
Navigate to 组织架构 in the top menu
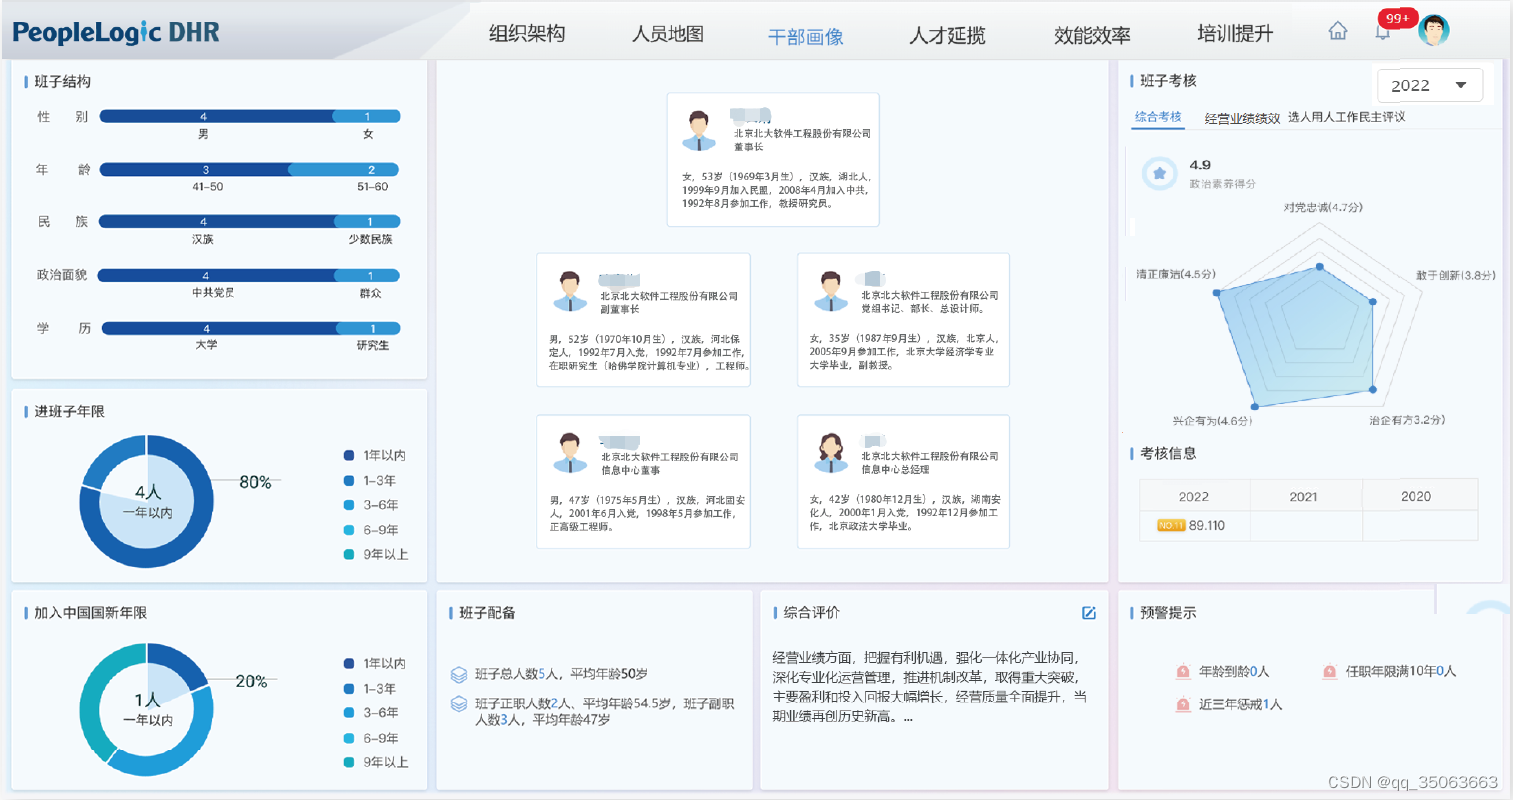(525, 33)
